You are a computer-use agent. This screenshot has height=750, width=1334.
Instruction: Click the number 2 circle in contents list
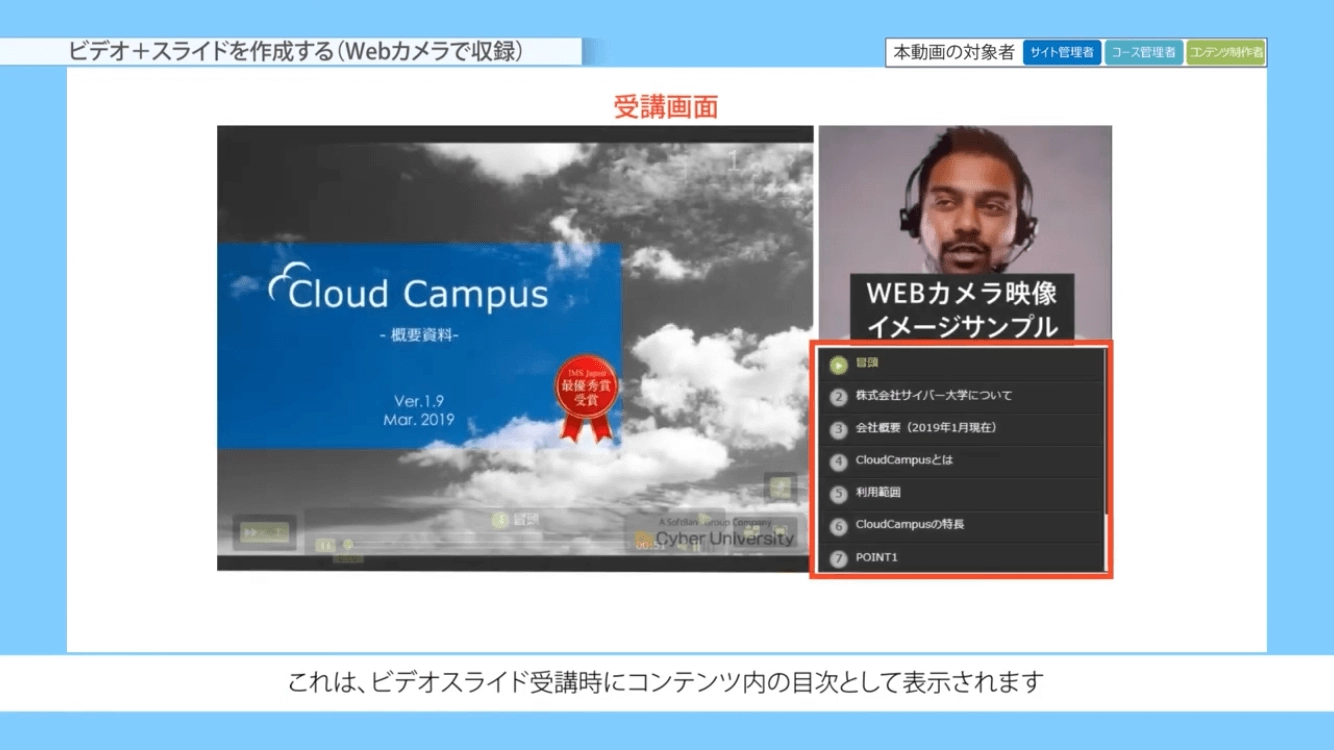coord(839,396)
